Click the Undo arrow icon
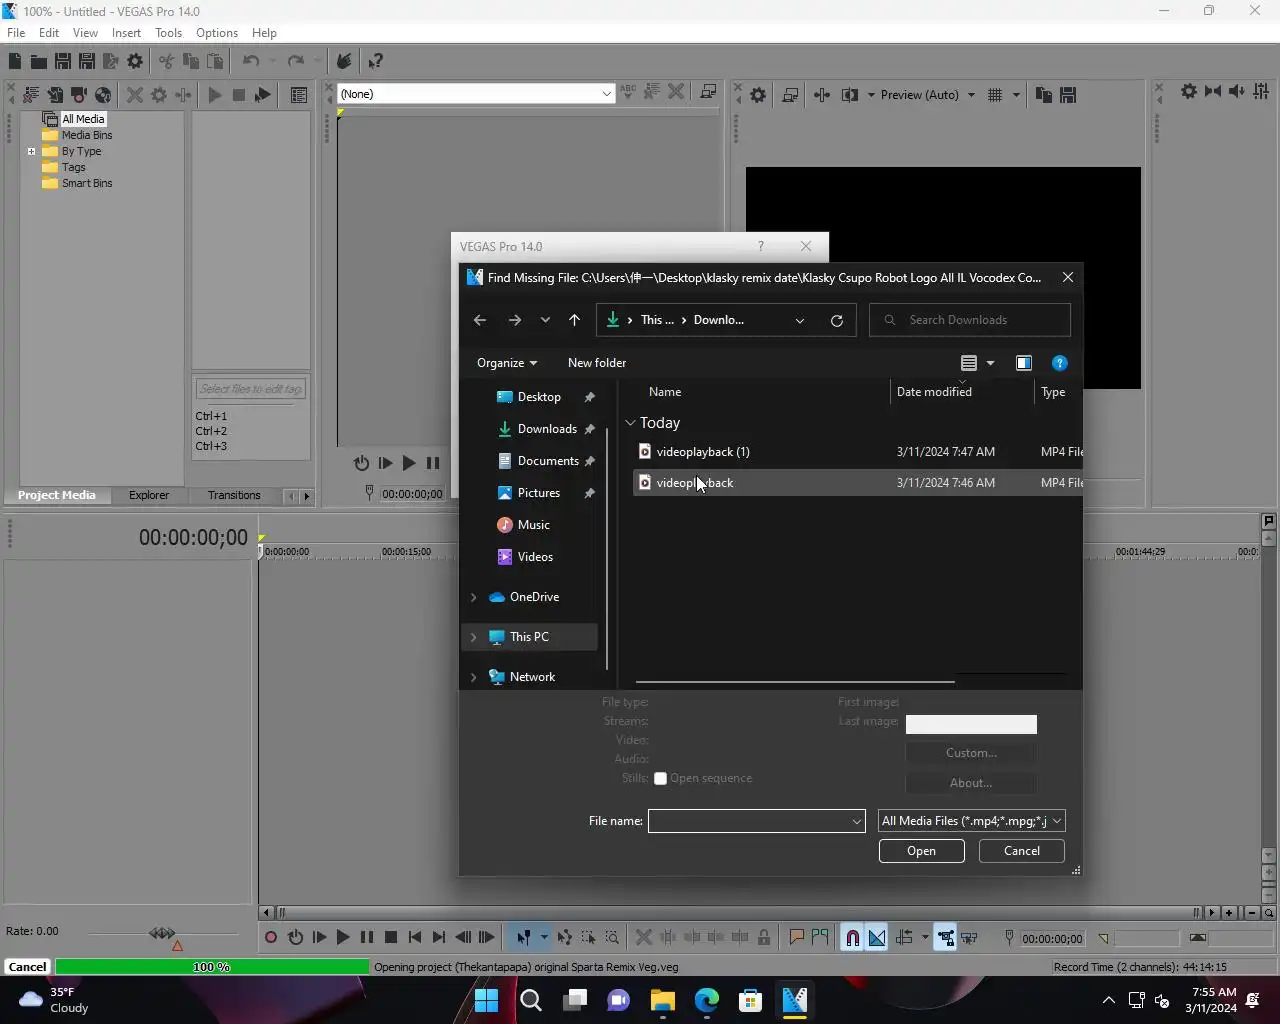 click(251, 62)
